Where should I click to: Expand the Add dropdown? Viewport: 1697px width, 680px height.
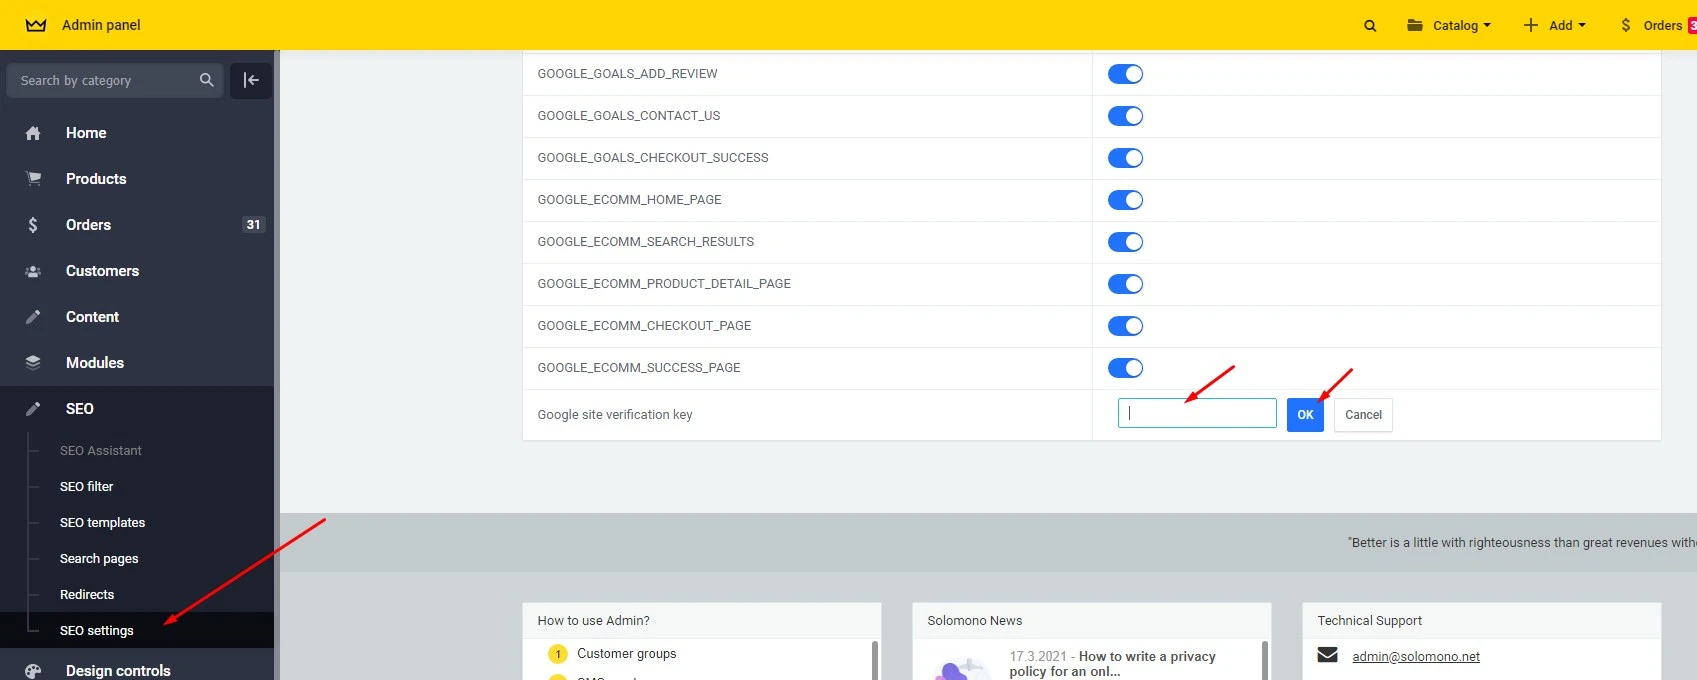point(1554,26)
